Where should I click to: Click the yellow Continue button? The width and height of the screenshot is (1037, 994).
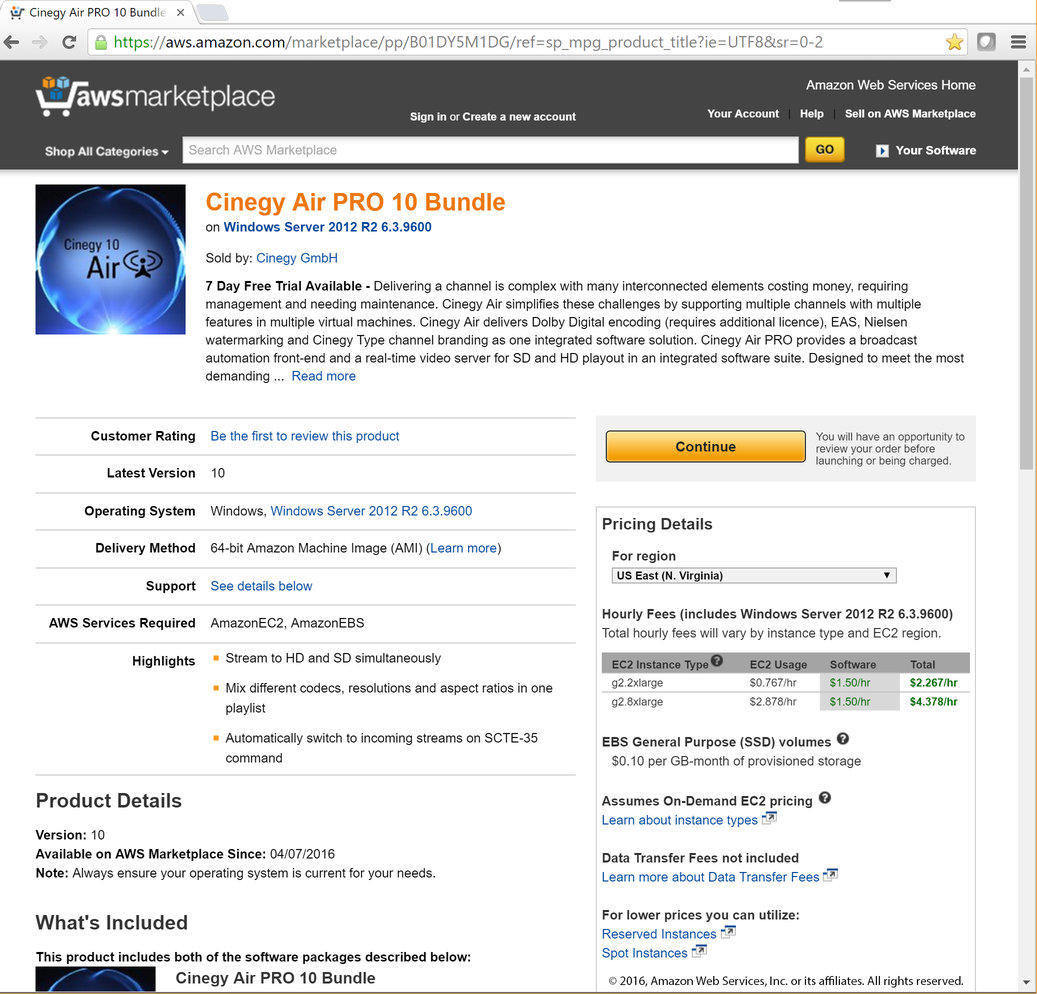[x=706, y=446]
